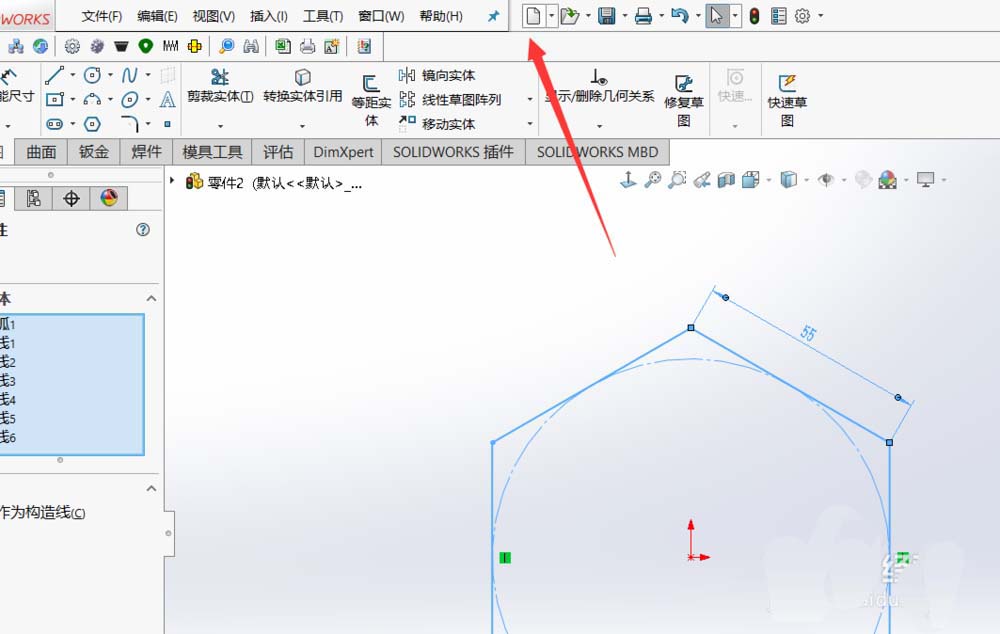1000x634 pixels.
Task: Open dropdown under 转换实体引用
Action: 302,126
